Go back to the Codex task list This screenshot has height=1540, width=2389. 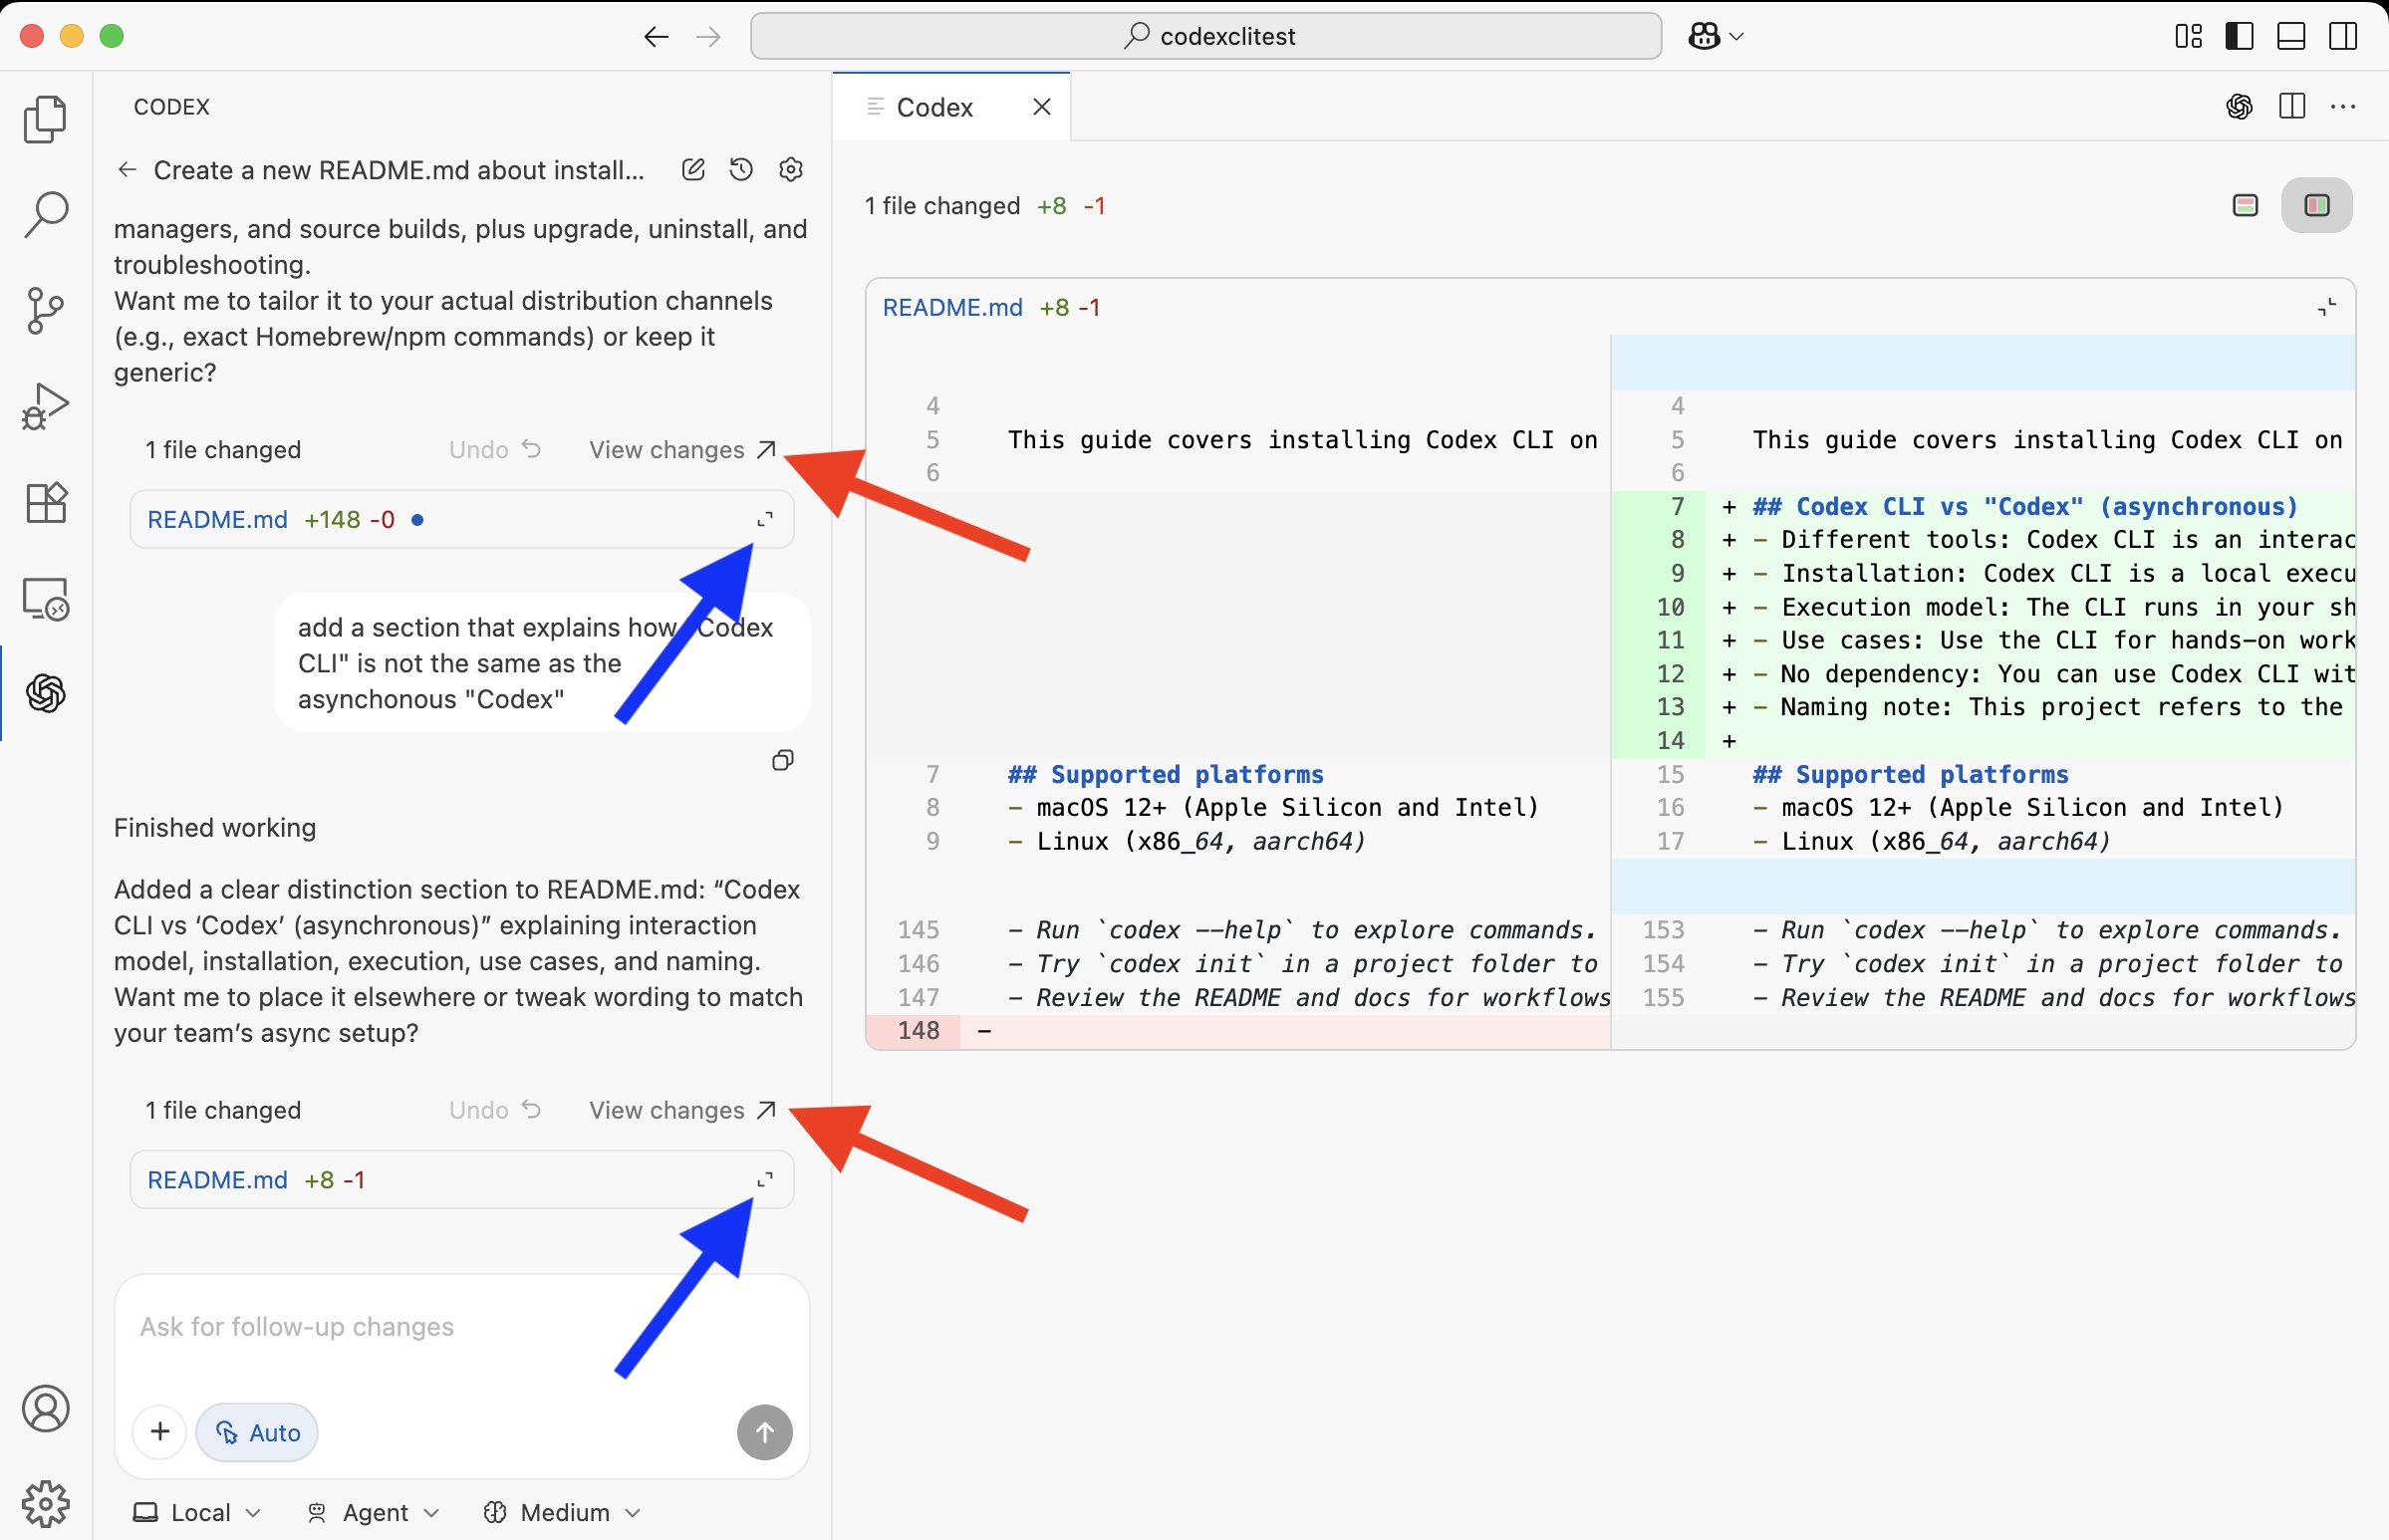tap(127, 170)
